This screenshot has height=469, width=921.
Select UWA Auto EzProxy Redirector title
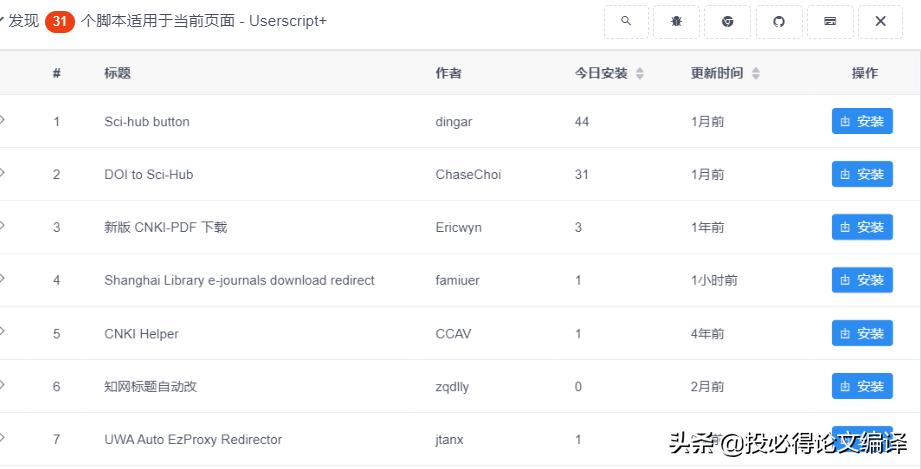click(193, 440)
